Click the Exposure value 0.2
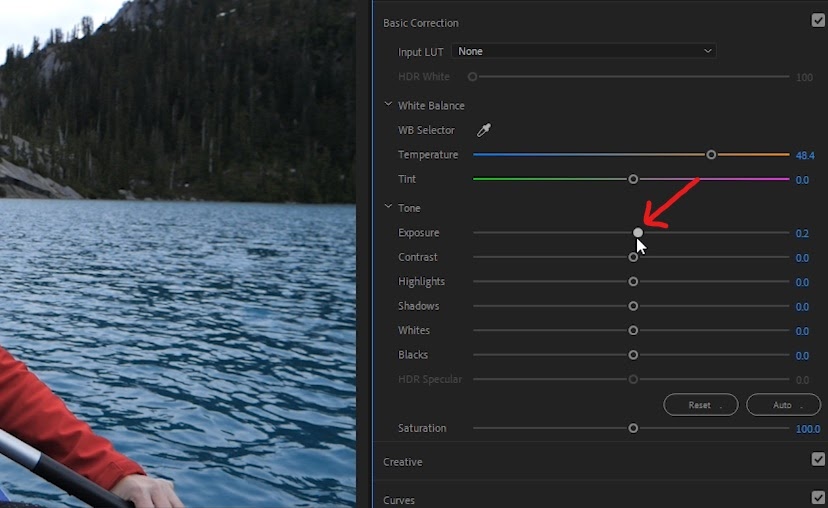828x508 pixels. pos(802,233)
